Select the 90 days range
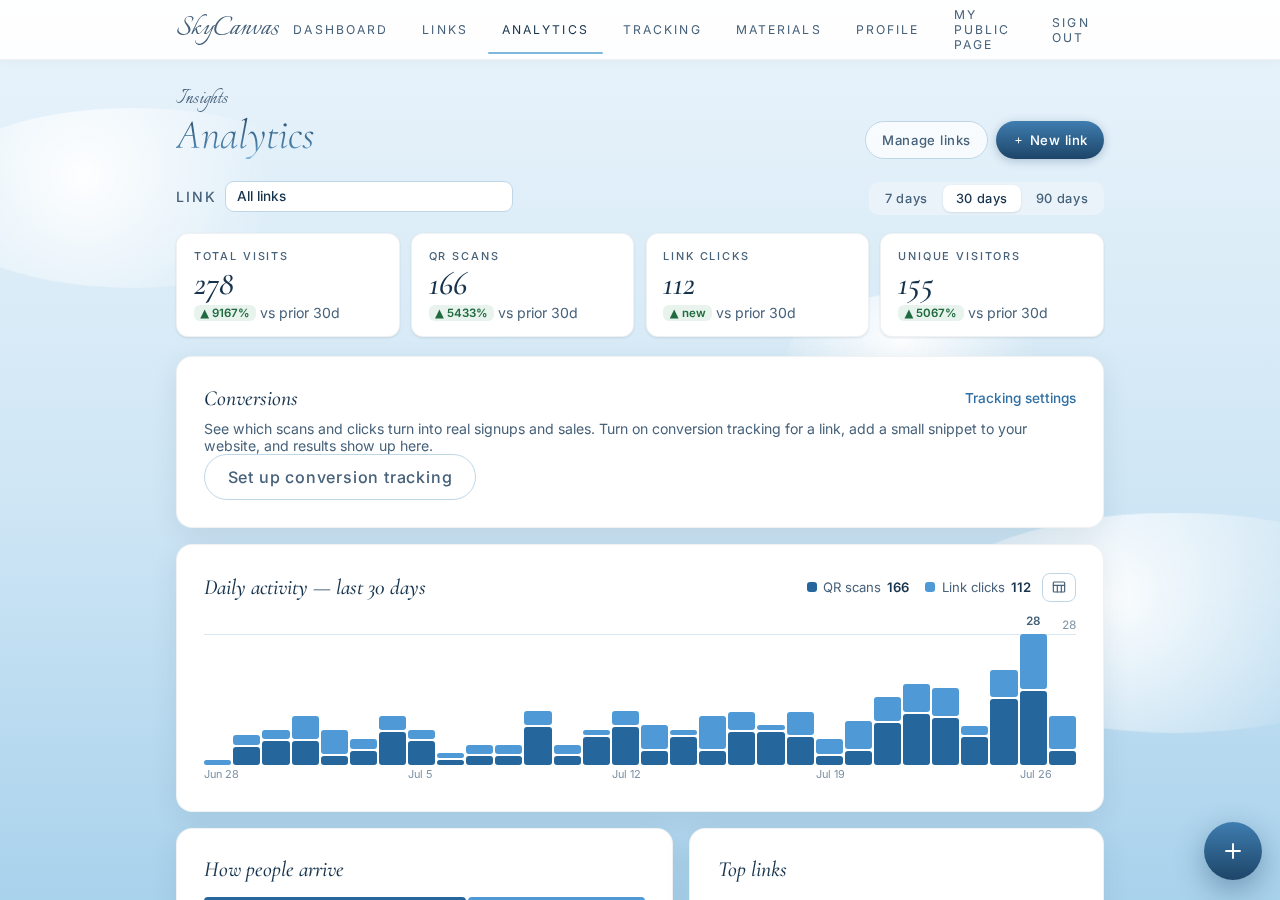The height and width of the screenshot is (900, 1280). point(1062,198)
